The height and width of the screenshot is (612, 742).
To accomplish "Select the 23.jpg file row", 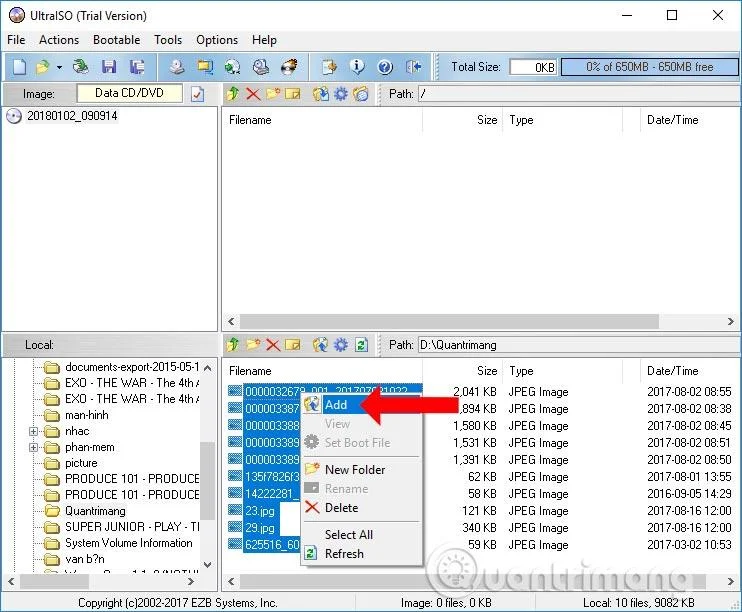I will [260, 511].
